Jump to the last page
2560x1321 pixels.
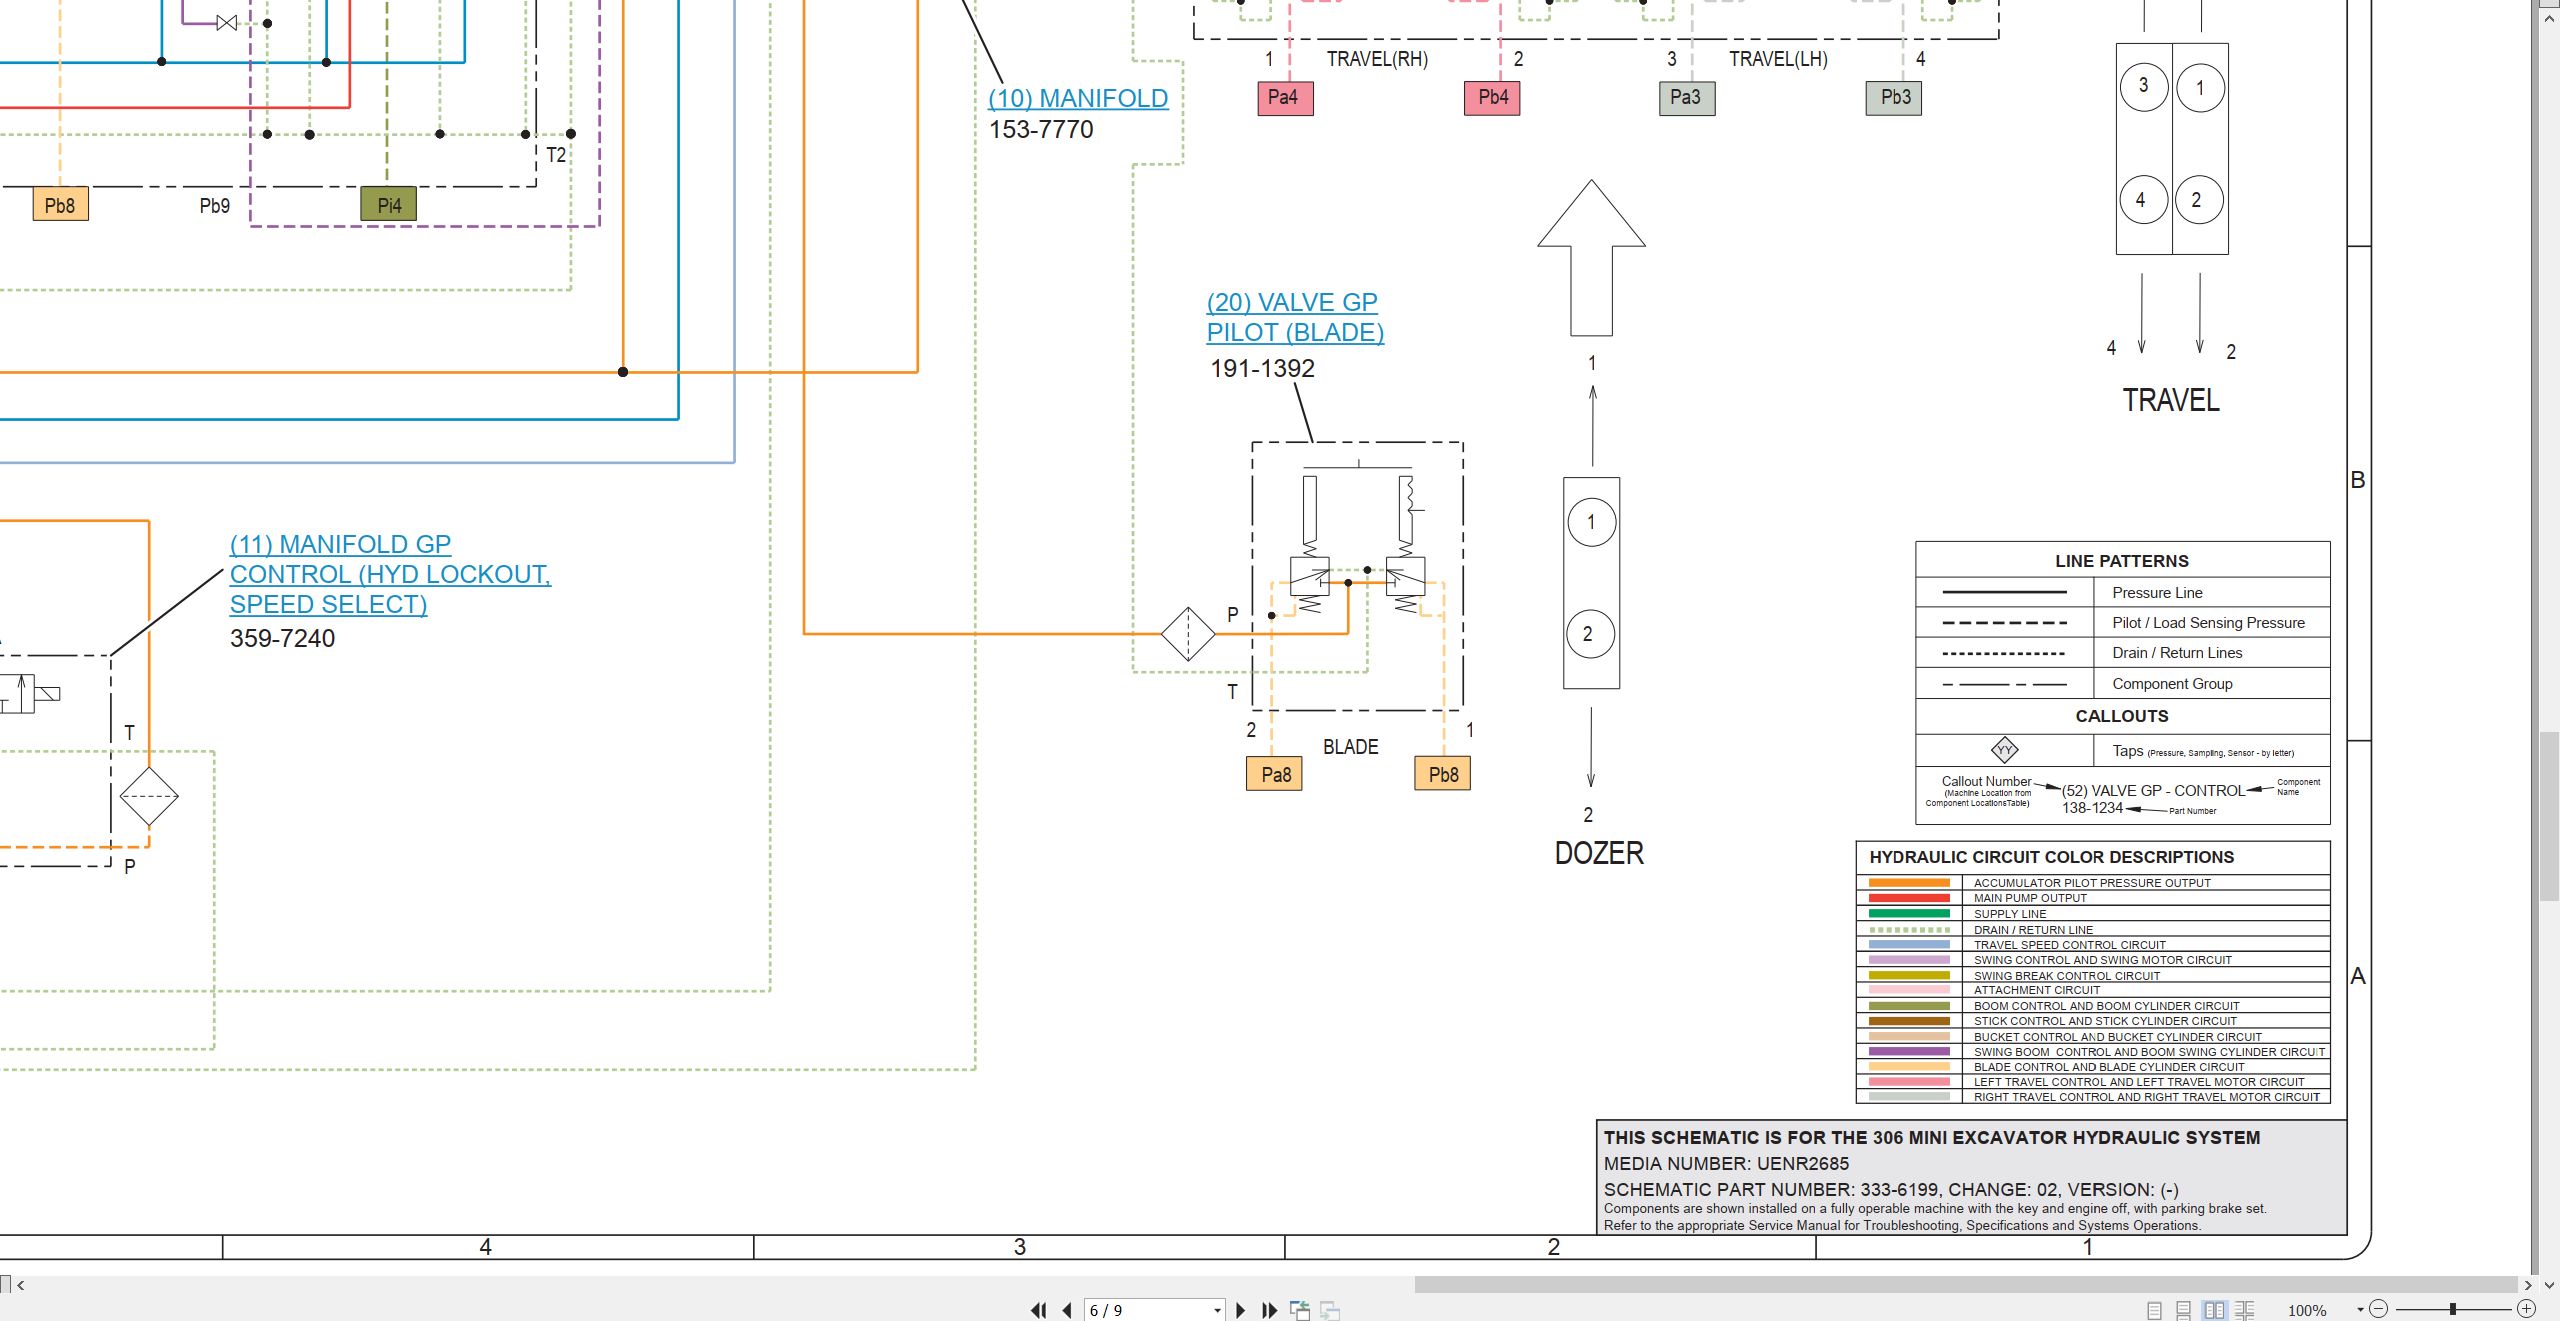coord(1270,1310)
